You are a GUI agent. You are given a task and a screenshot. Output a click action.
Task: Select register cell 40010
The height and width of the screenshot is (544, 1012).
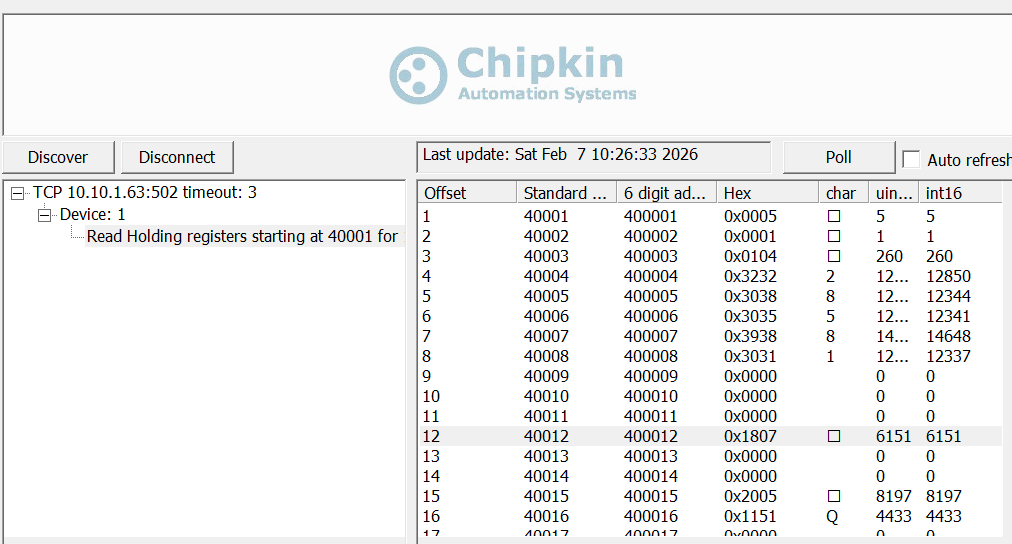pyautogui.click(x=546, y=396)
